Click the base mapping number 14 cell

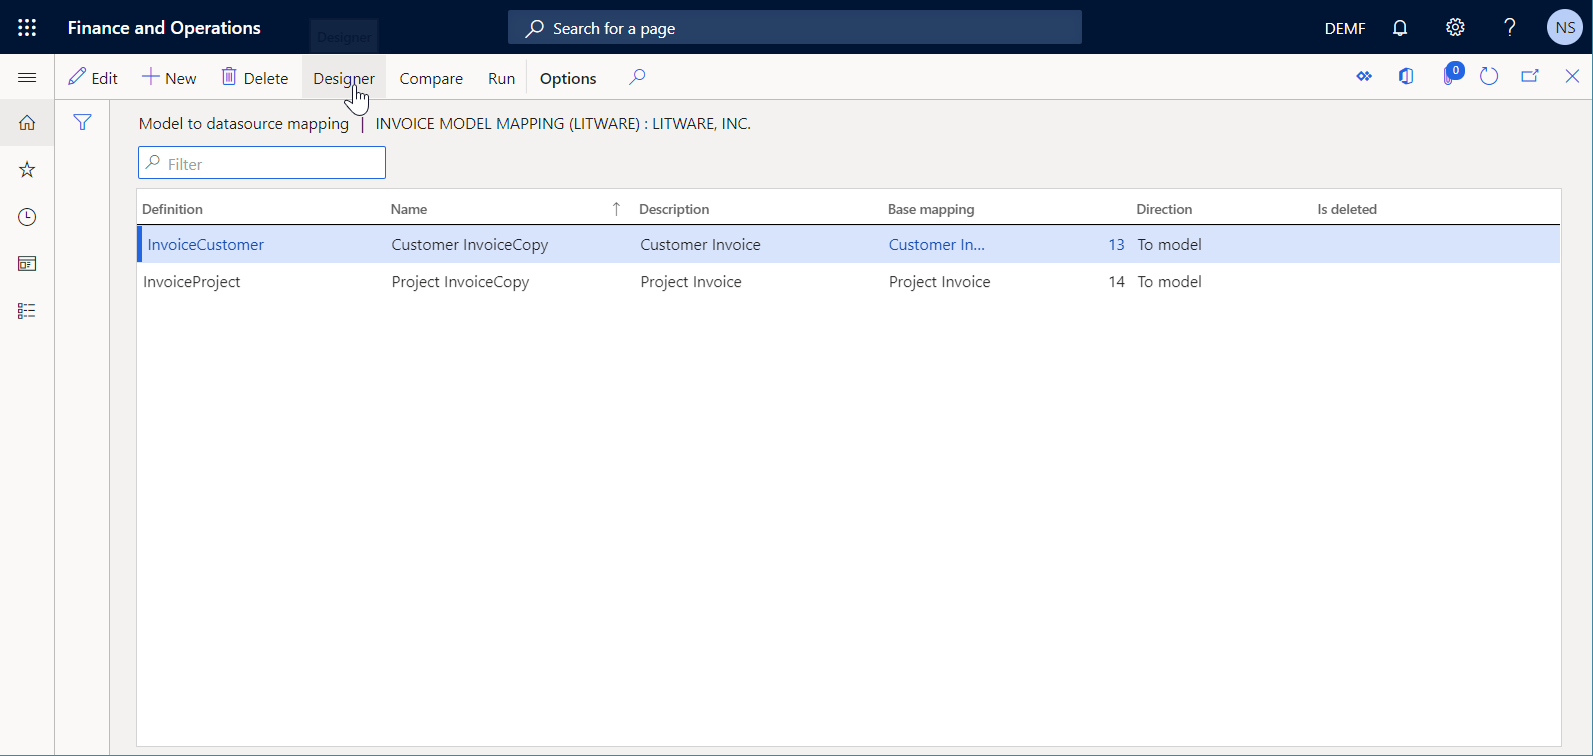(x=1116, y=282)
